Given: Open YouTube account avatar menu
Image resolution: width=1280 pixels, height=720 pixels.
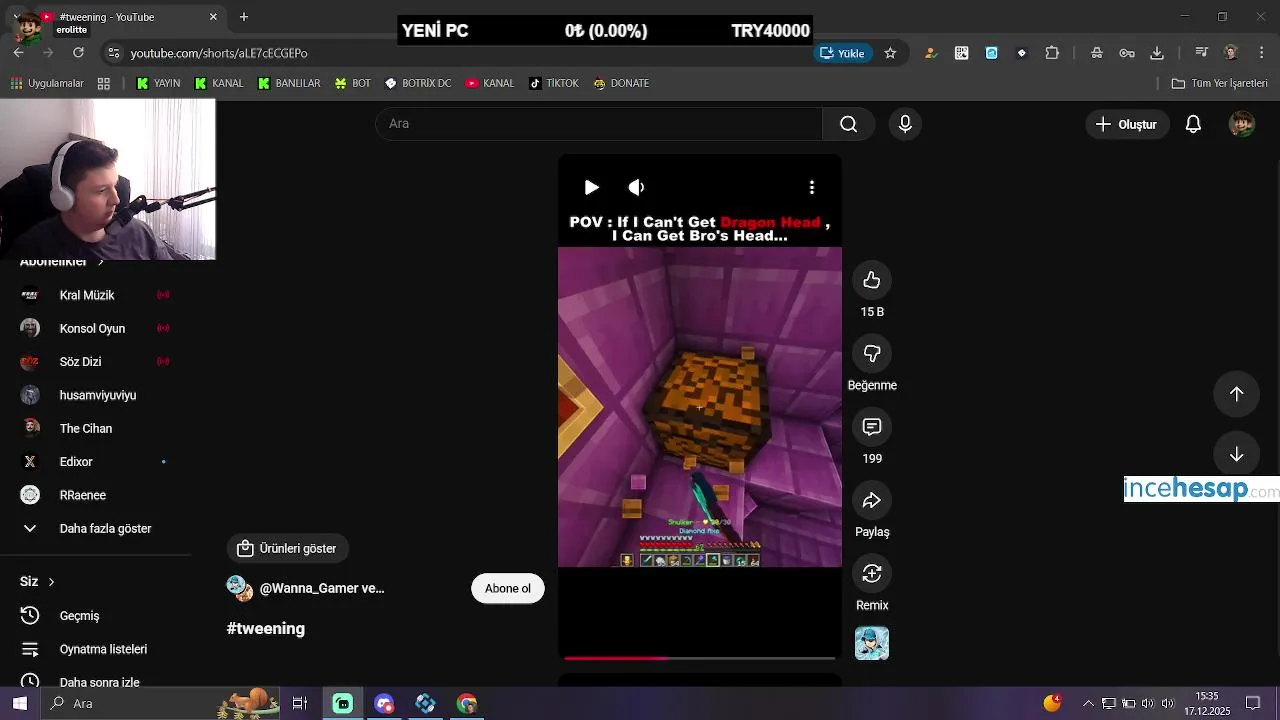Looking at the screenshot, I should click(x=1242, y=124).
